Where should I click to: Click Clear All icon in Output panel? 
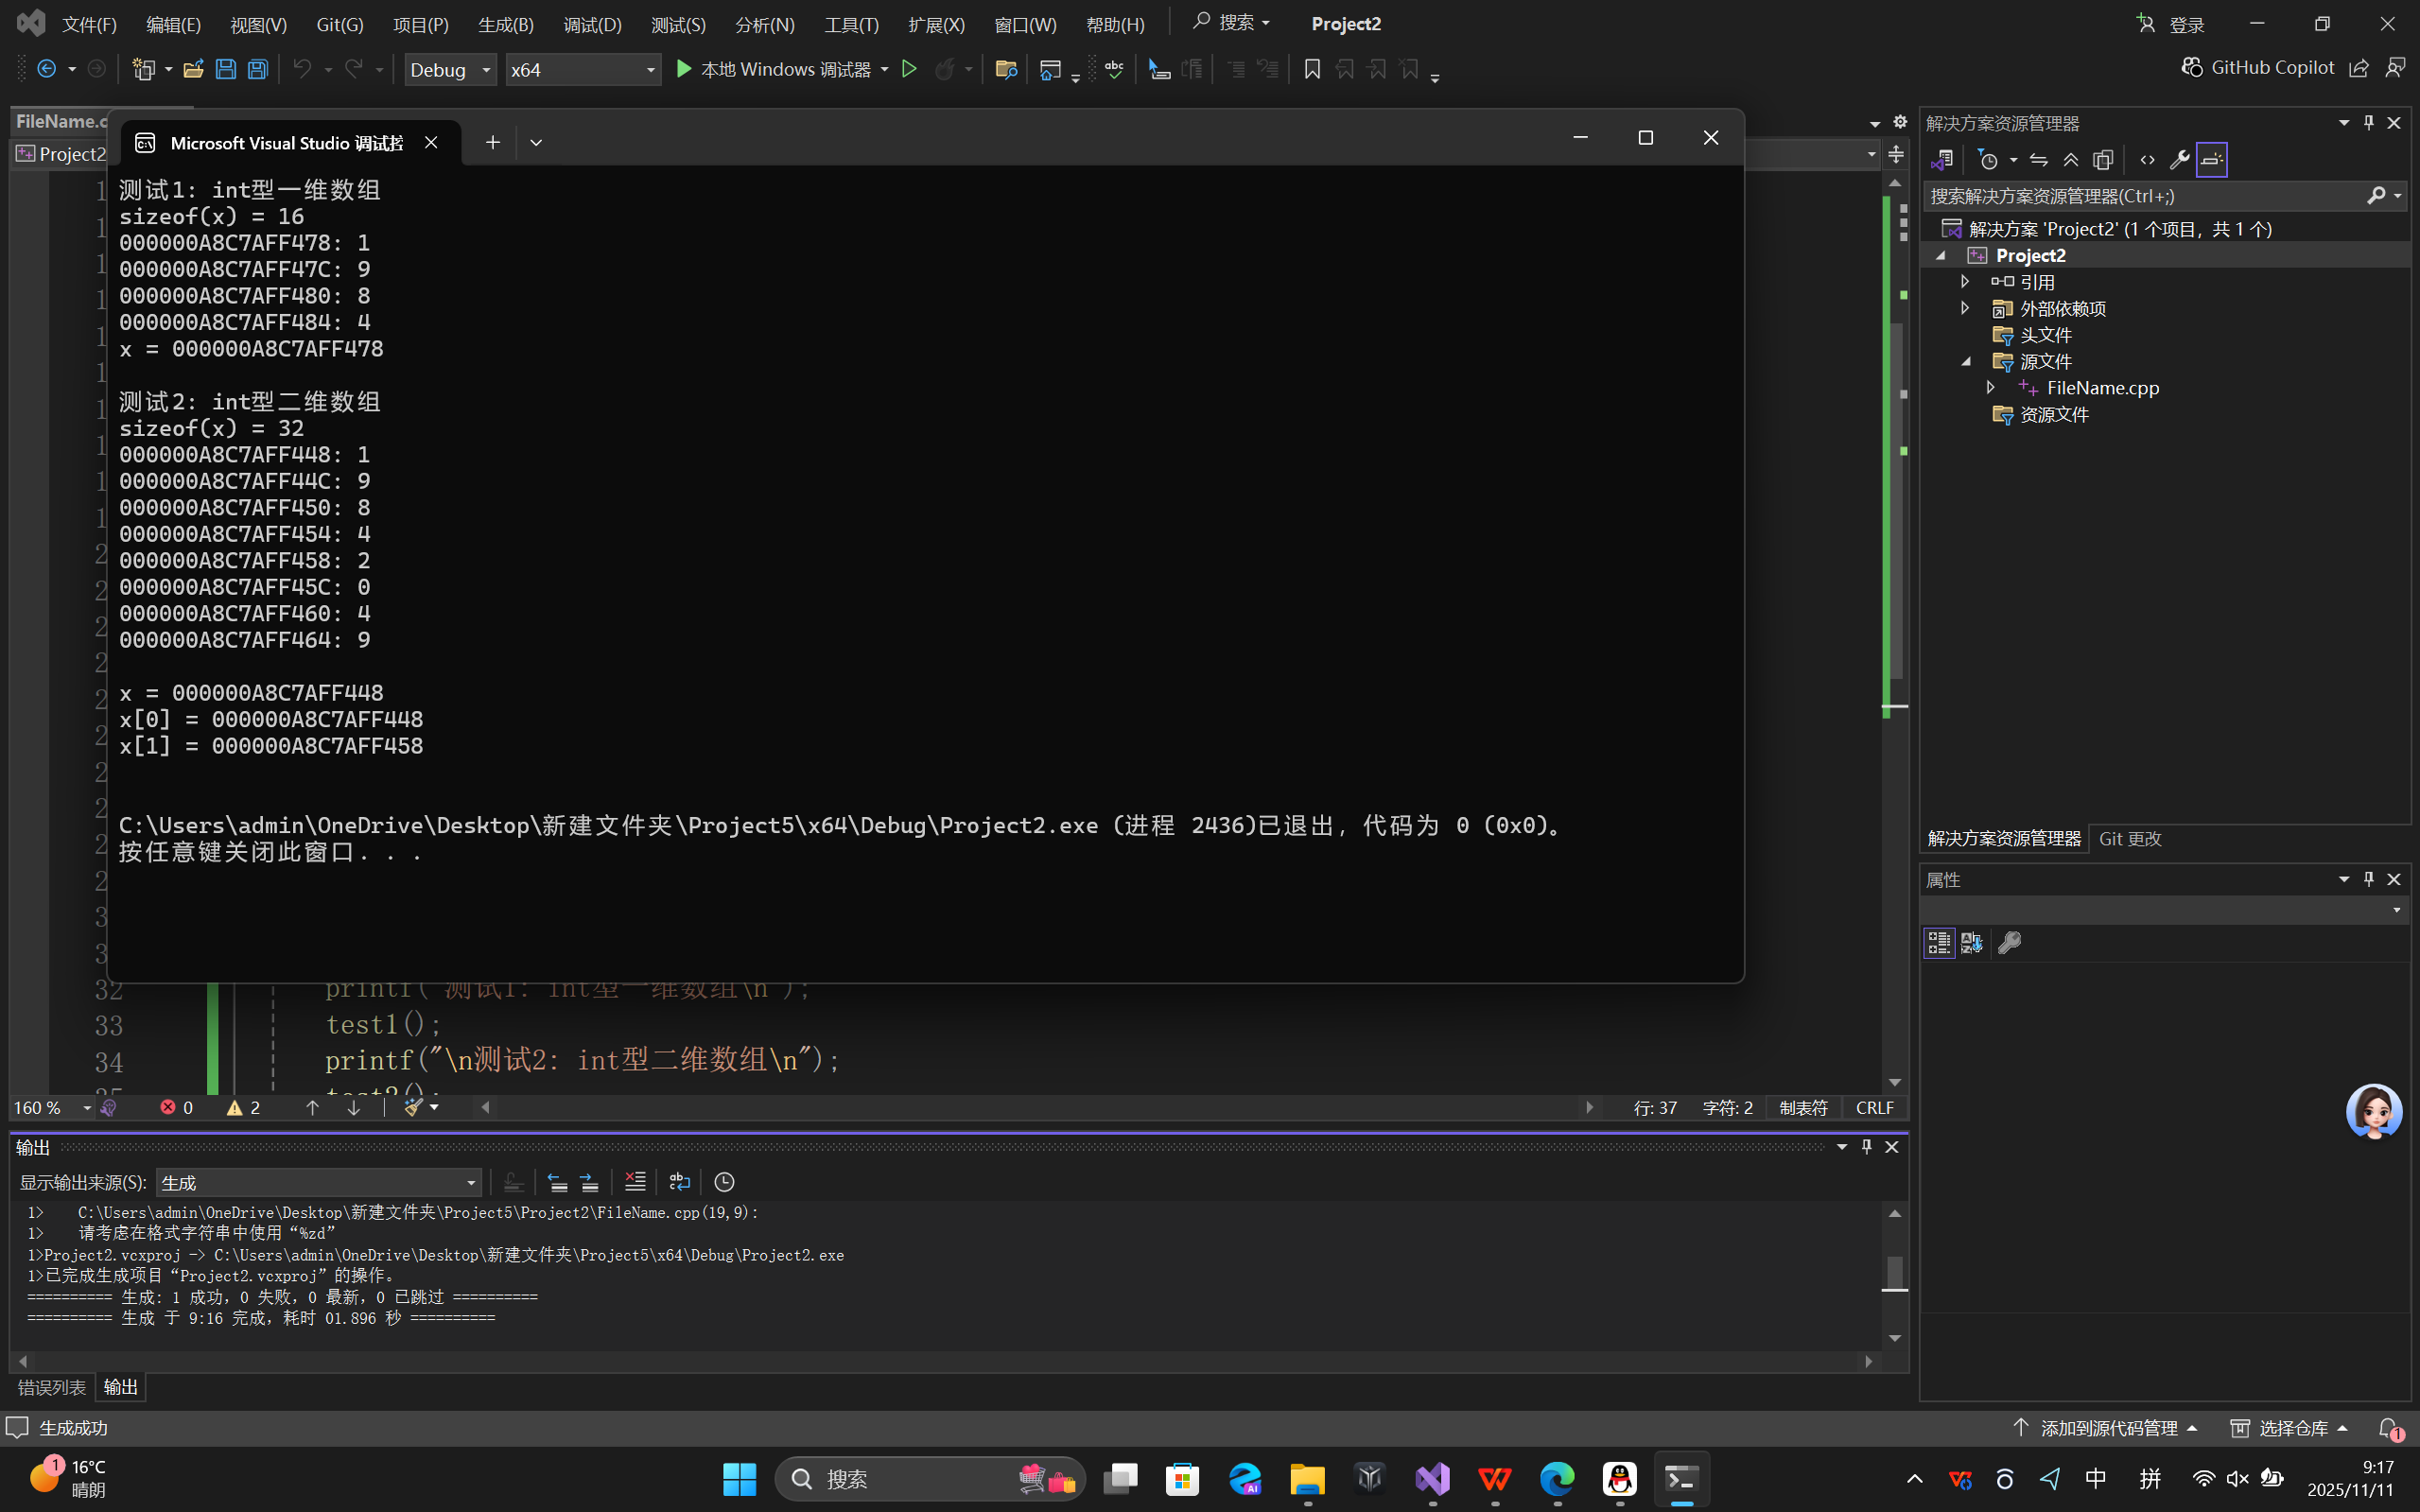635,1182
